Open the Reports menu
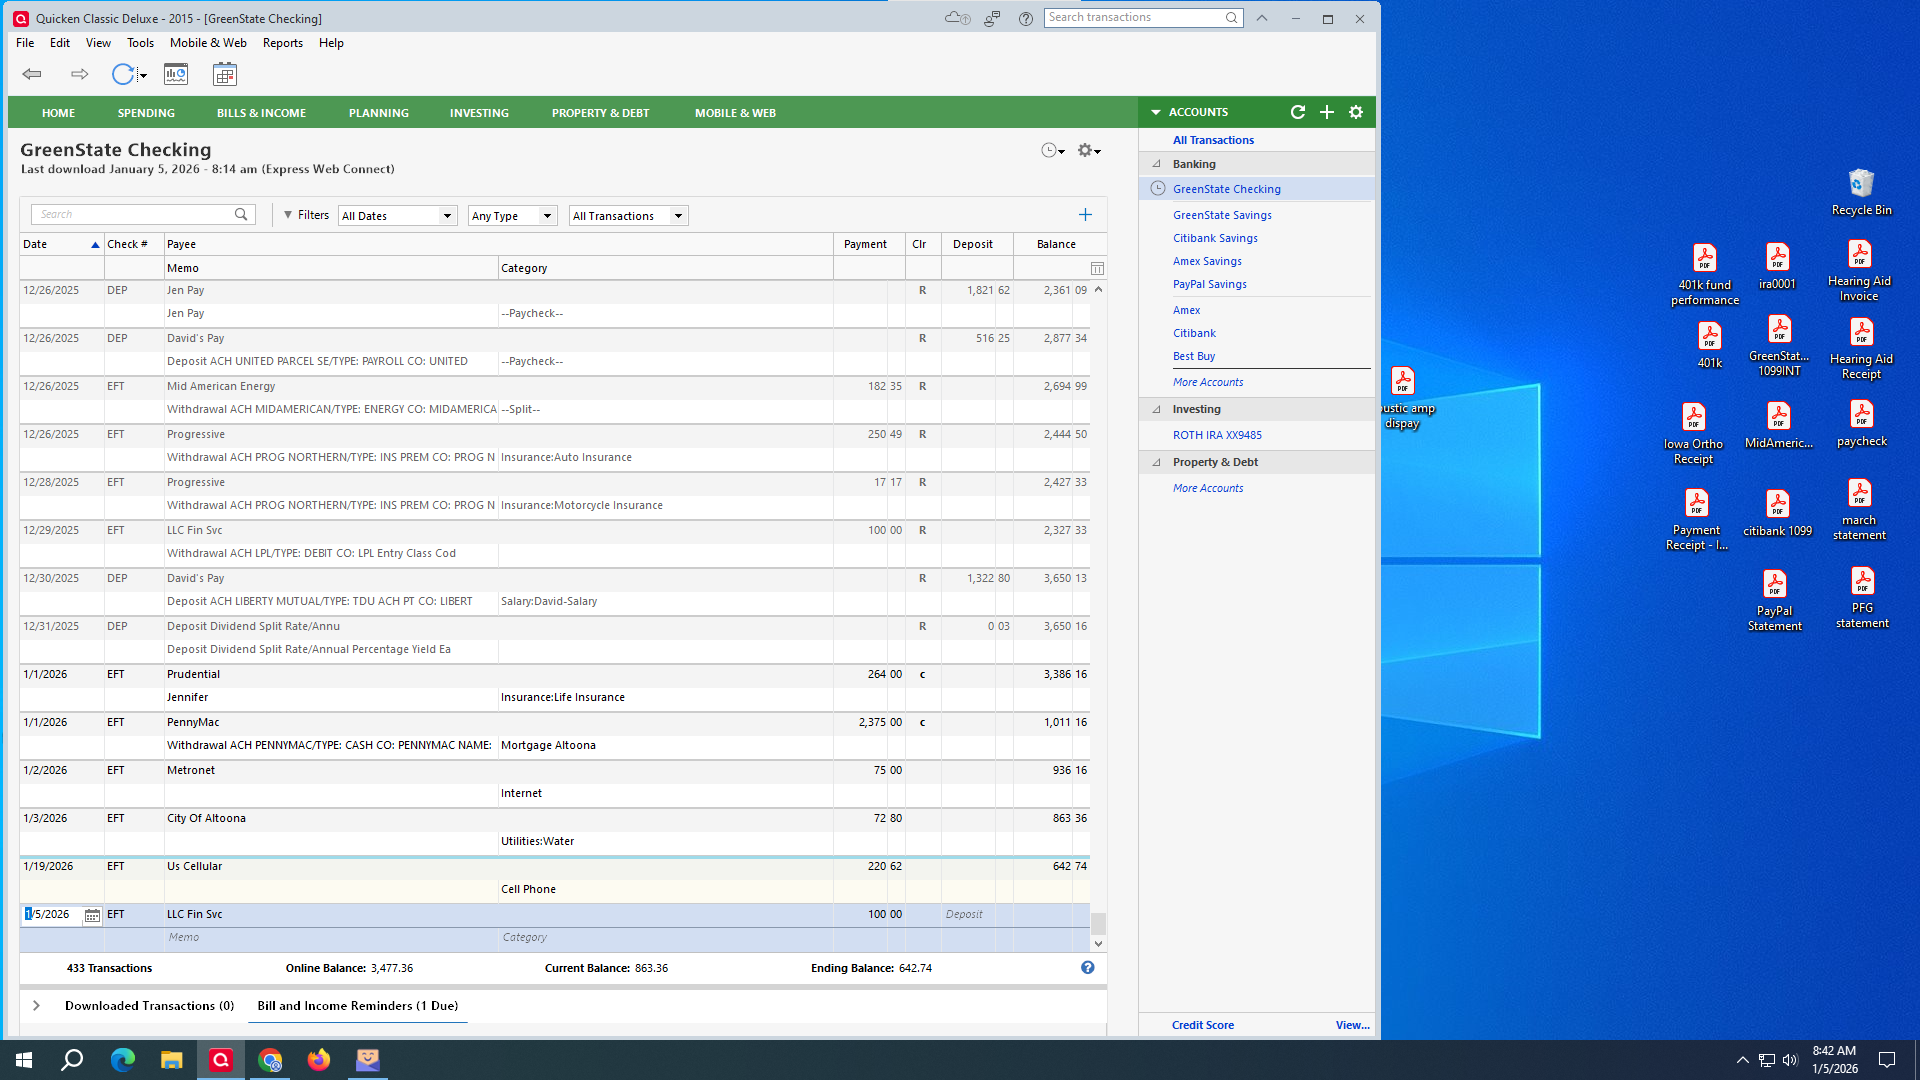1920x1080 pixels. 282,43
